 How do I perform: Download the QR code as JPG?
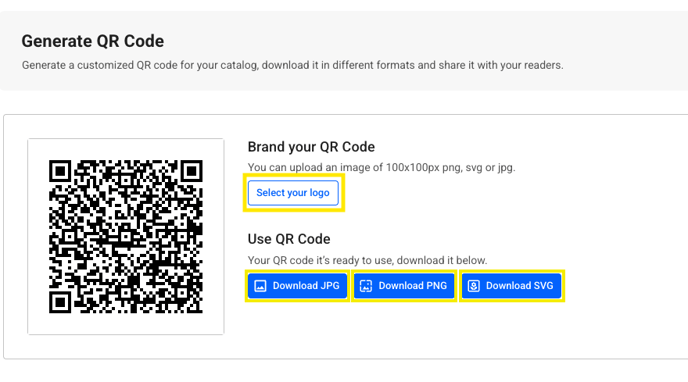(297, 286)
